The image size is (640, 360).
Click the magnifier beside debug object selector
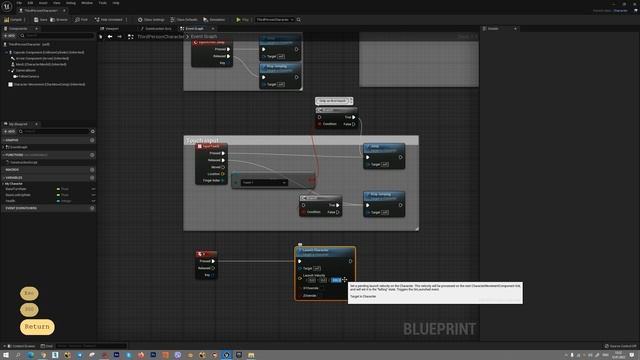point(299,20)
